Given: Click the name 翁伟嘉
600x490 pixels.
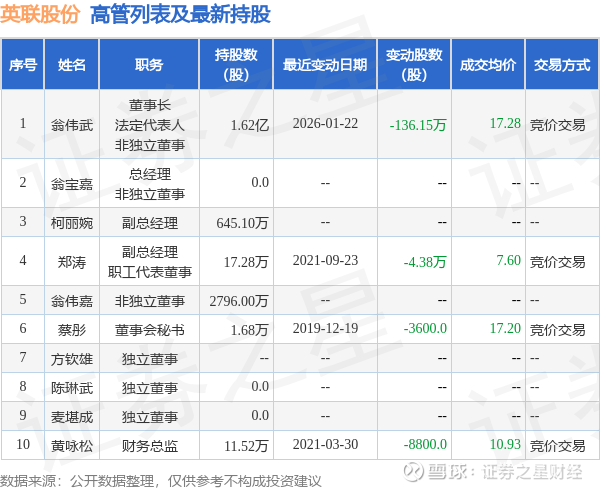Looking at the screenshot, I should tap(72, 301).
